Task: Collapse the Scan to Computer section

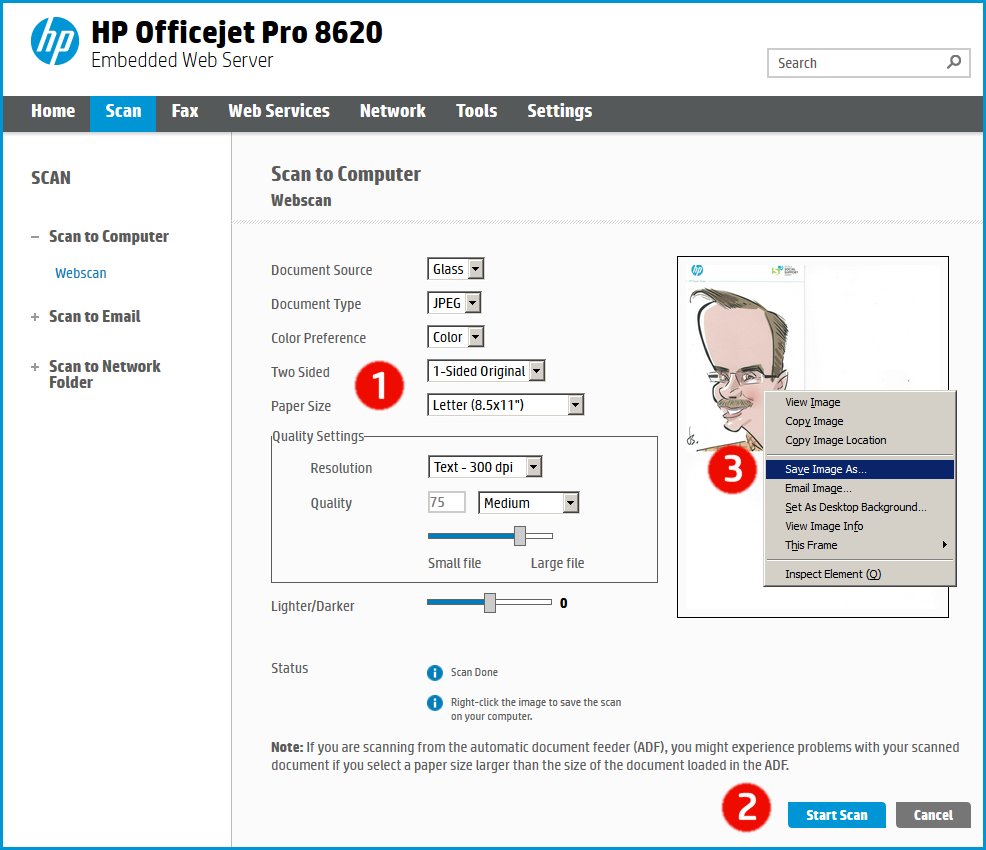Action: [x=35, y=237]
